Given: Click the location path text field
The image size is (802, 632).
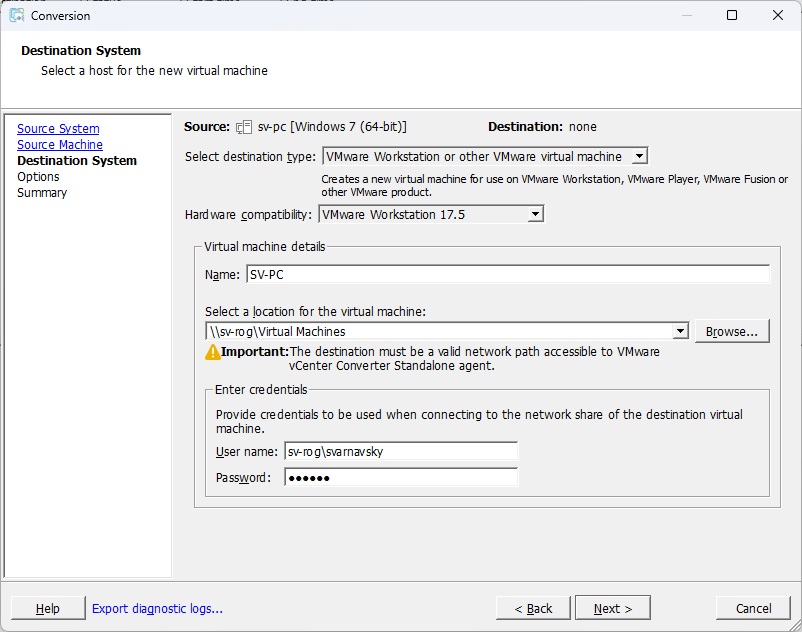Looking at the screenshot, I should point(439,331).
